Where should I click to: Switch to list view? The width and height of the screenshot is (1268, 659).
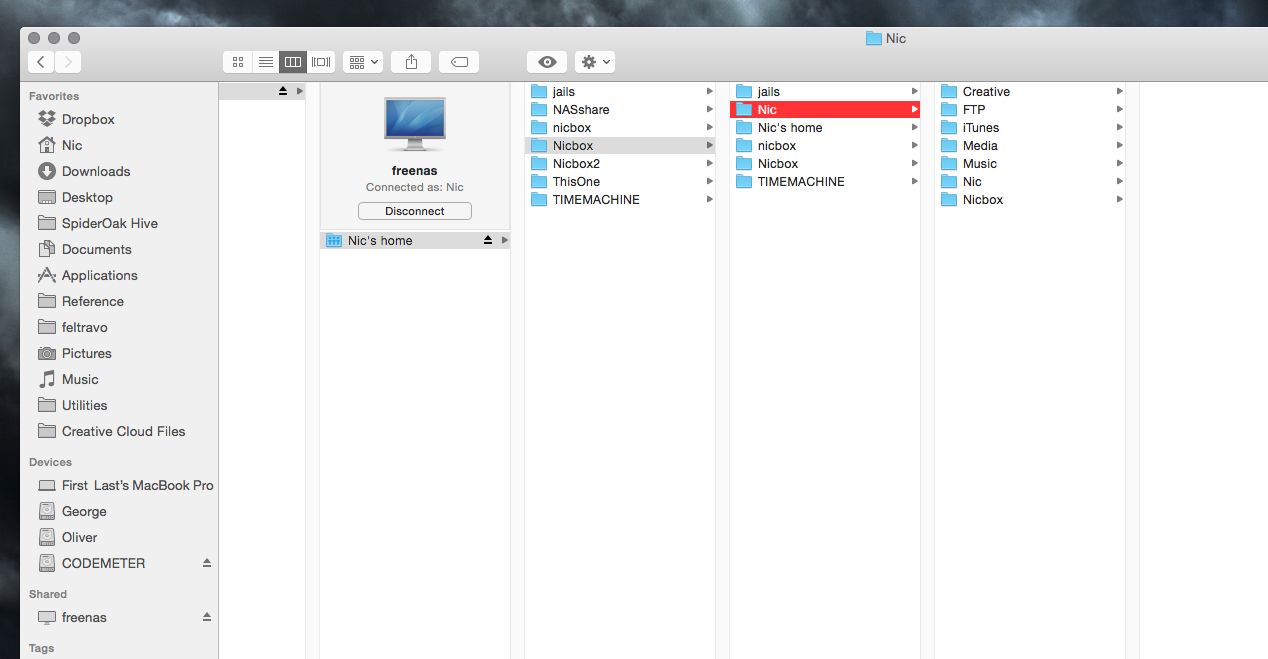tap(266, 62)
